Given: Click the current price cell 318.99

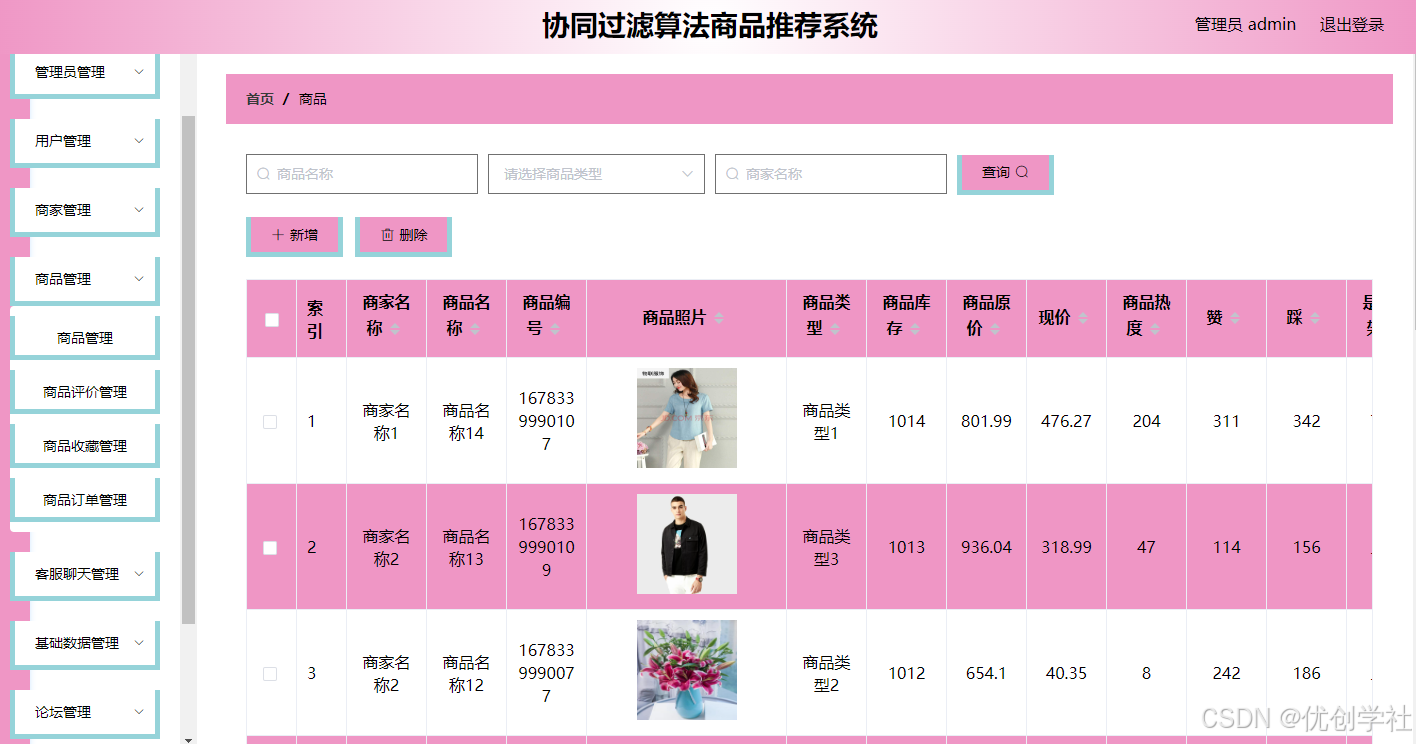Looking at the screenshot, I should 1067,547.
